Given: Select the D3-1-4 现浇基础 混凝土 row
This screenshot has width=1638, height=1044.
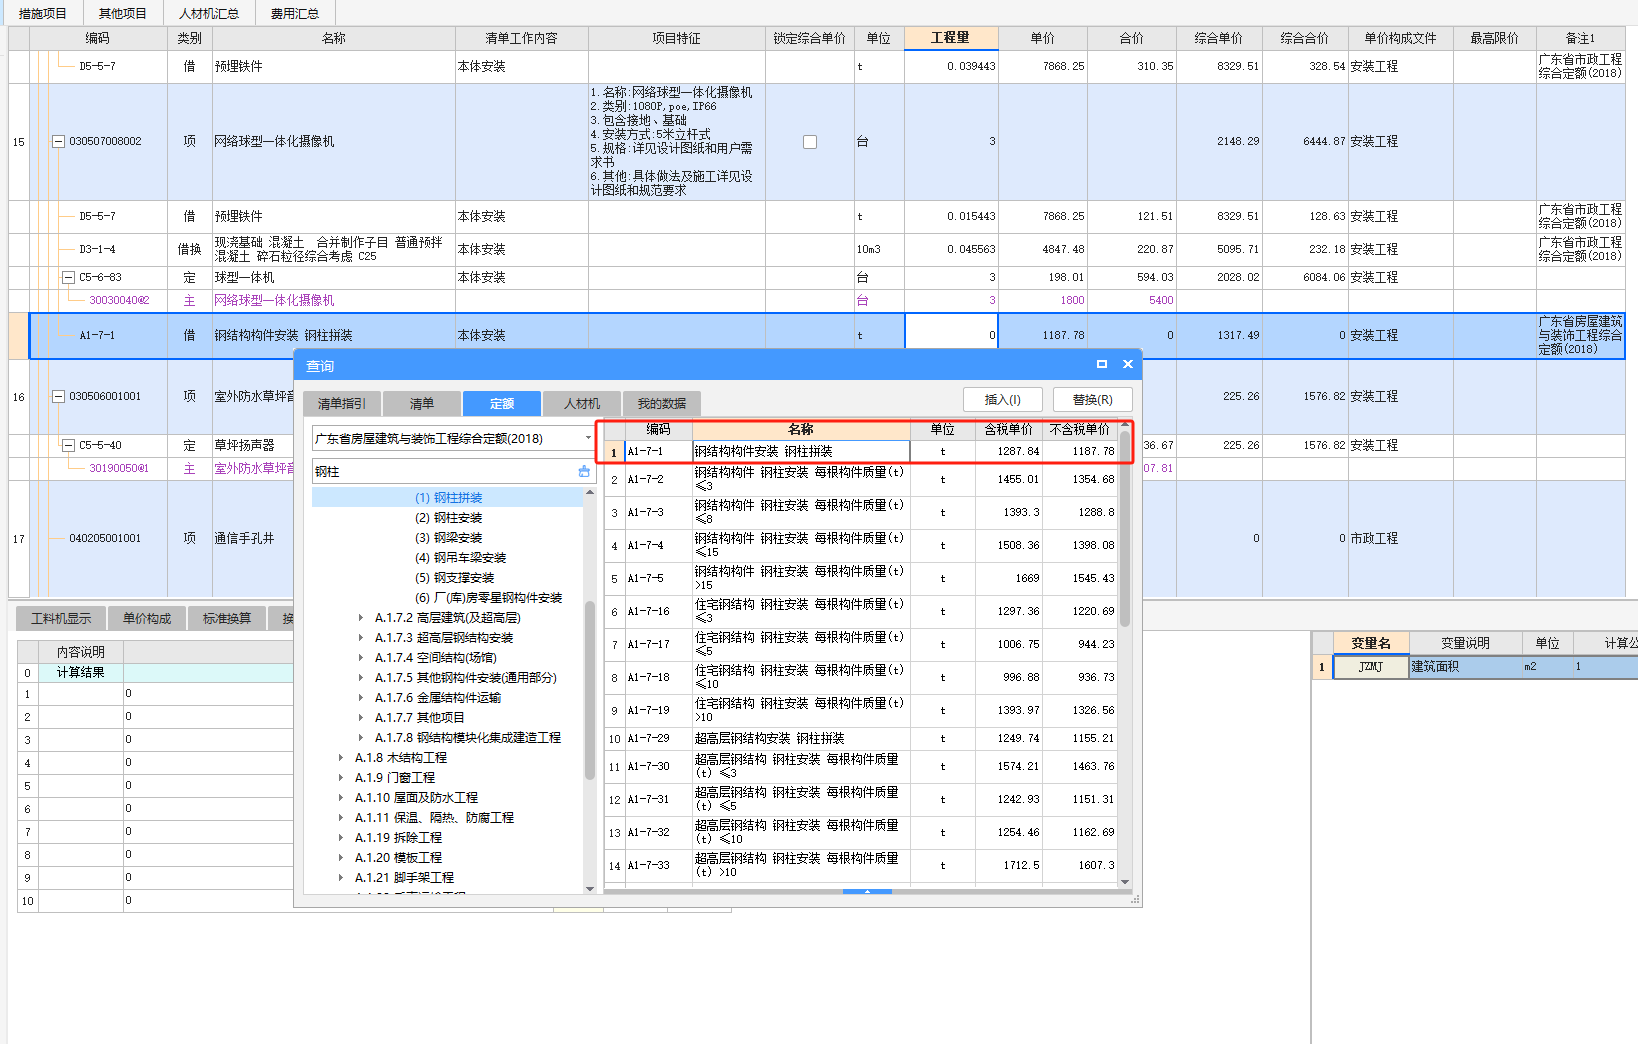Looking at the screenshot, I should [x=816, y=249].
